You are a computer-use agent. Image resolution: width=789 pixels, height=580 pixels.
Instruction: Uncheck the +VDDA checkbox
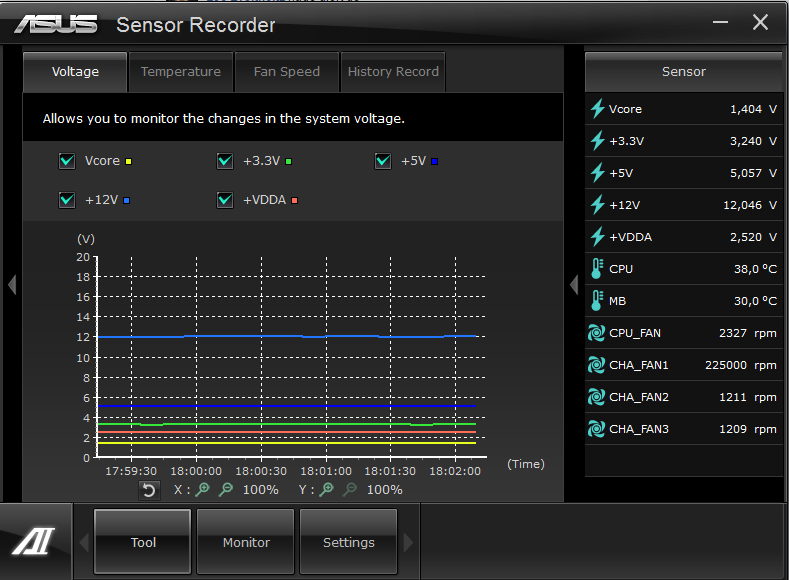[225, 200]
